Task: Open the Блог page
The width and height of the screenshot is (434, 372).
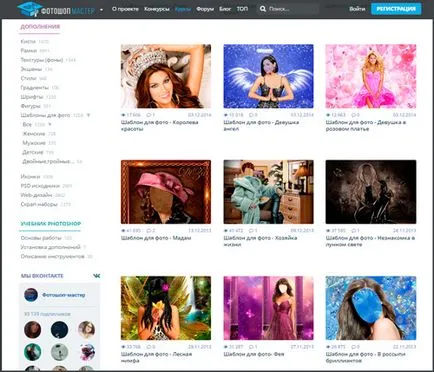Action: click(225, 9)
